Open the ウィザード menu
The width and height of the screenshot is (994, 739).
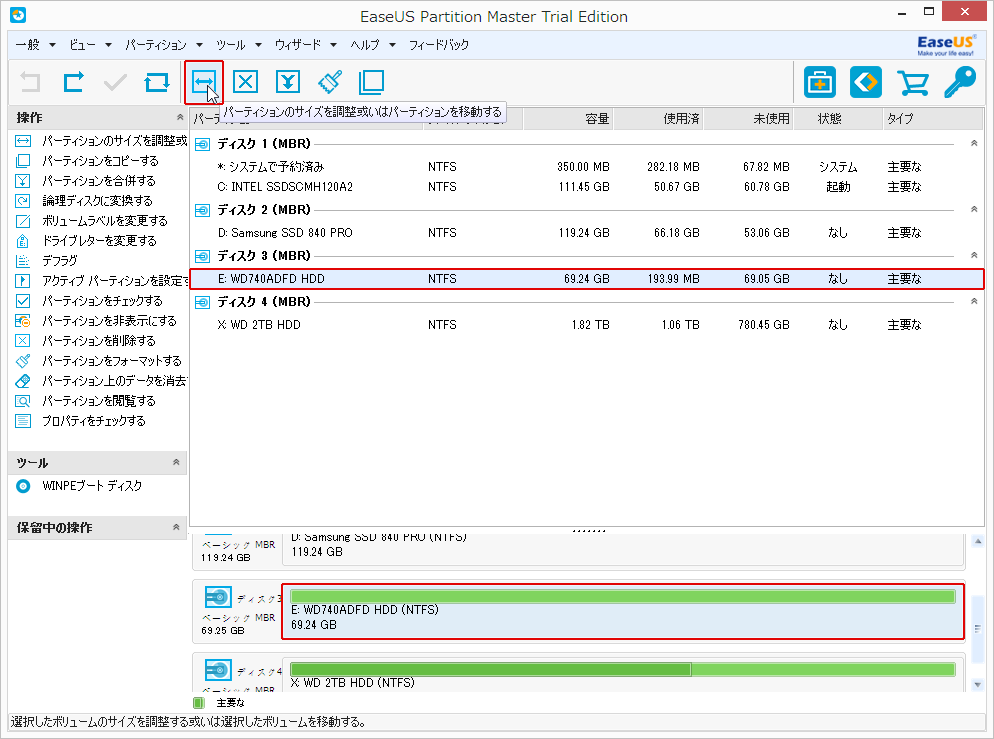305,44
